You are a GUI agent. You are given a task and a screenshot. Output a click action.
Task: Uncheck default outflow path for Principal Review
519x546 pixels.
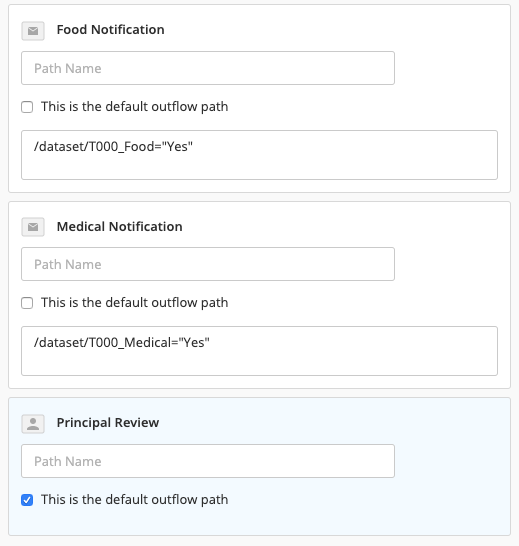[x=27, y=500]
